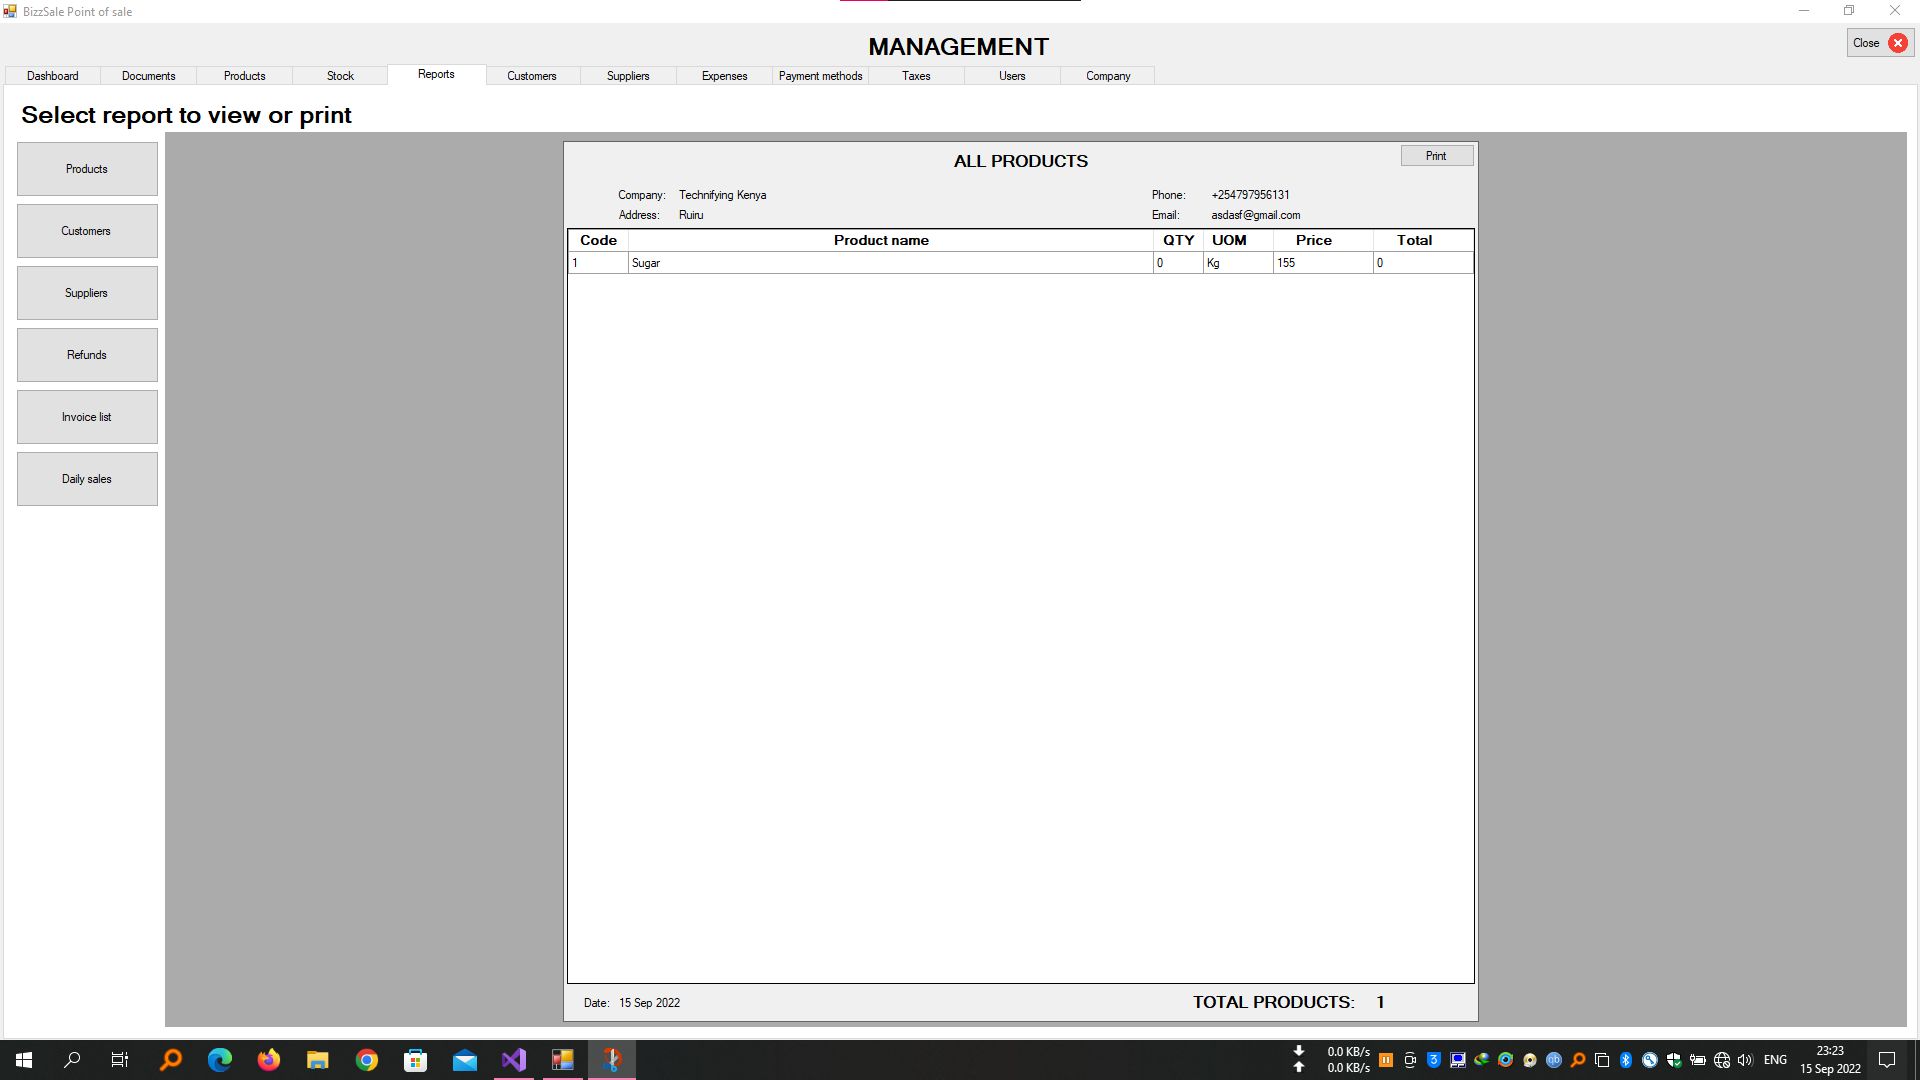This screenshot has width=1920, height=1080.
Task: Open the Stock tab
Action: (340, 76)
